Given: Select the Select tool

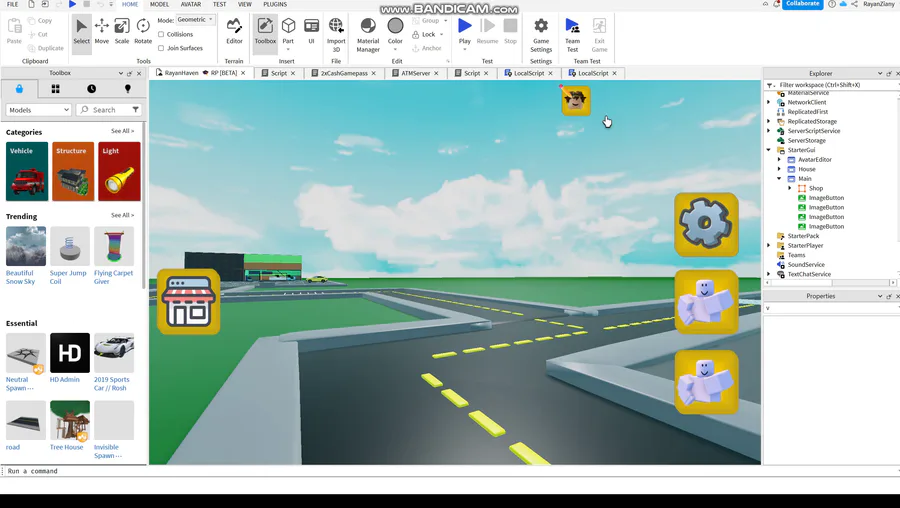Looking at the screenshot, I should pos(82,32).
